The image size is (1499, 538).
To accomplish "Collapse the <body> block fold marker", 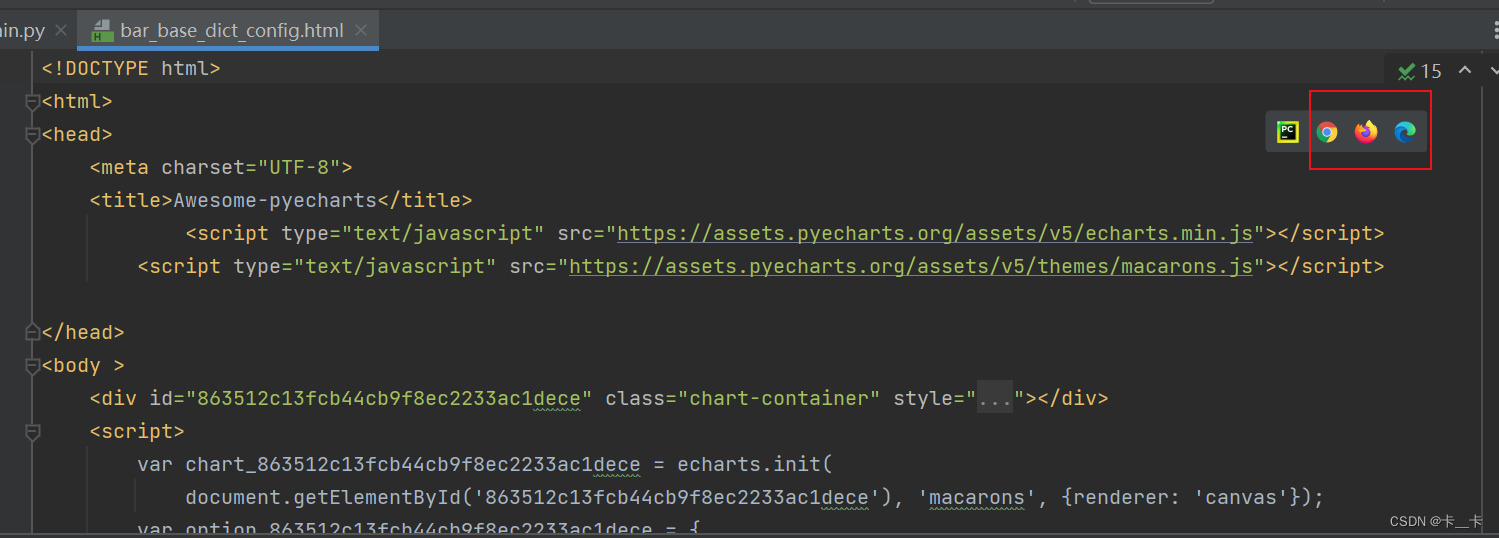I will click(x=32, y=366).
